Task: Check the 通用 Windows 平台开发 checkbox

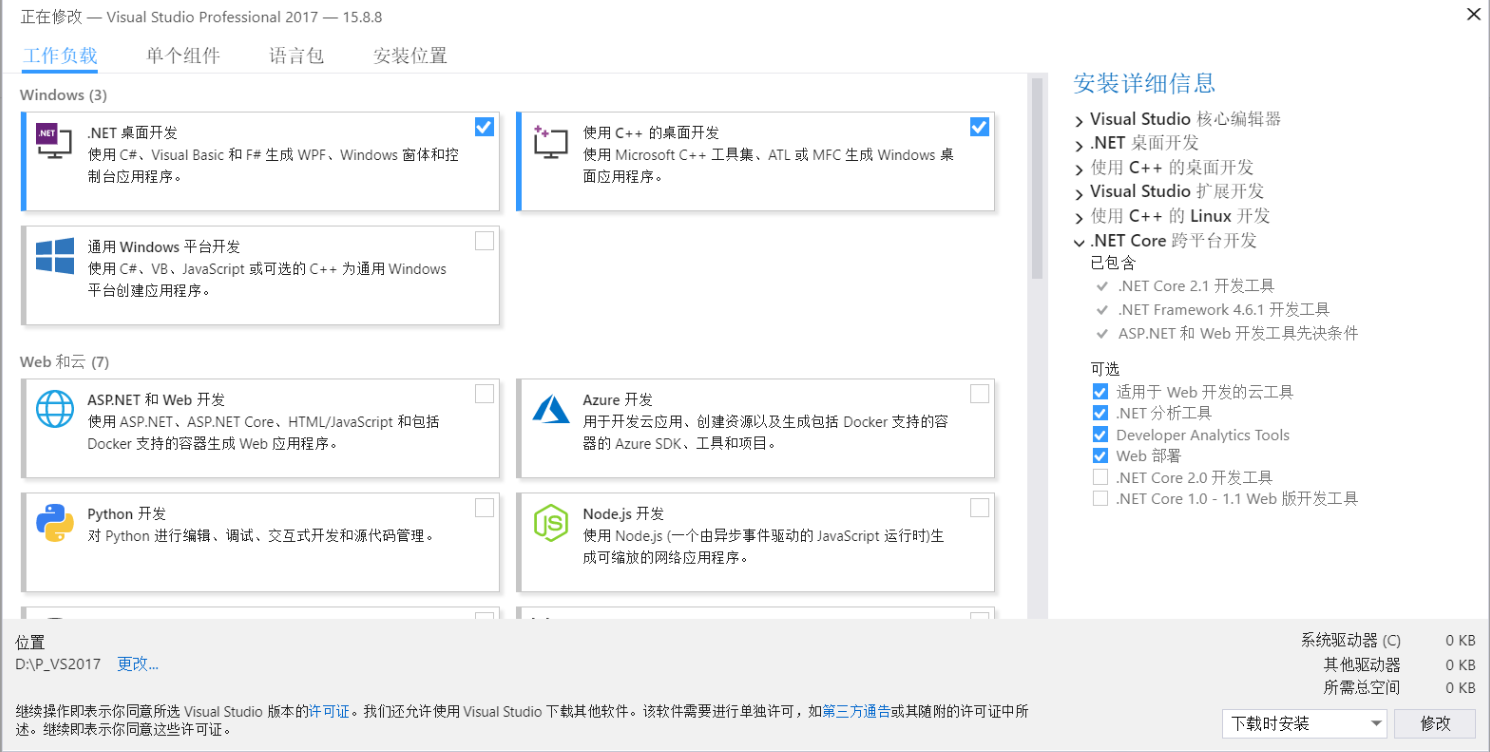Action: [484, 241]
